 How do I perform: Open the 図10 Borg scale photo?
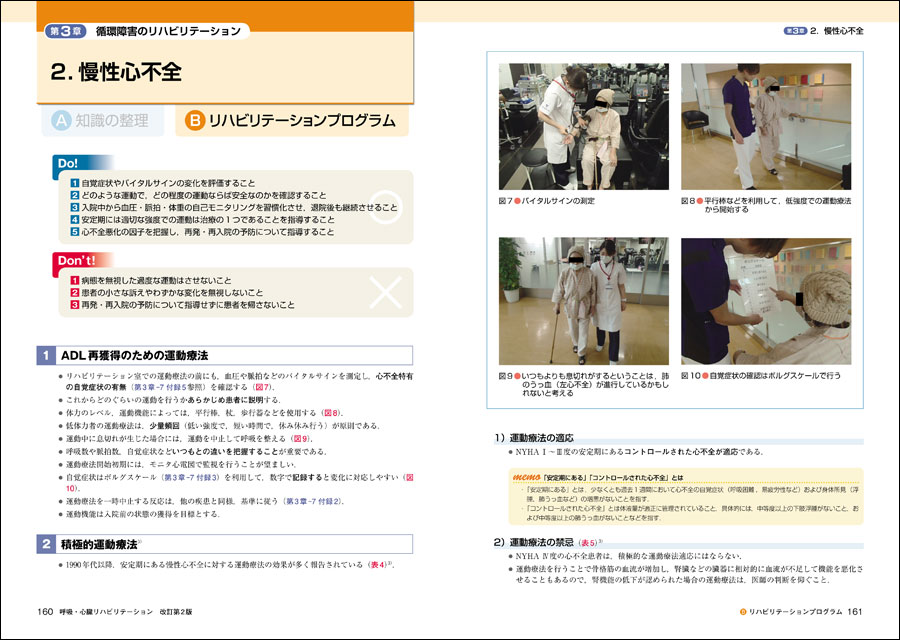pyautogui.click(x=766, y=300)
